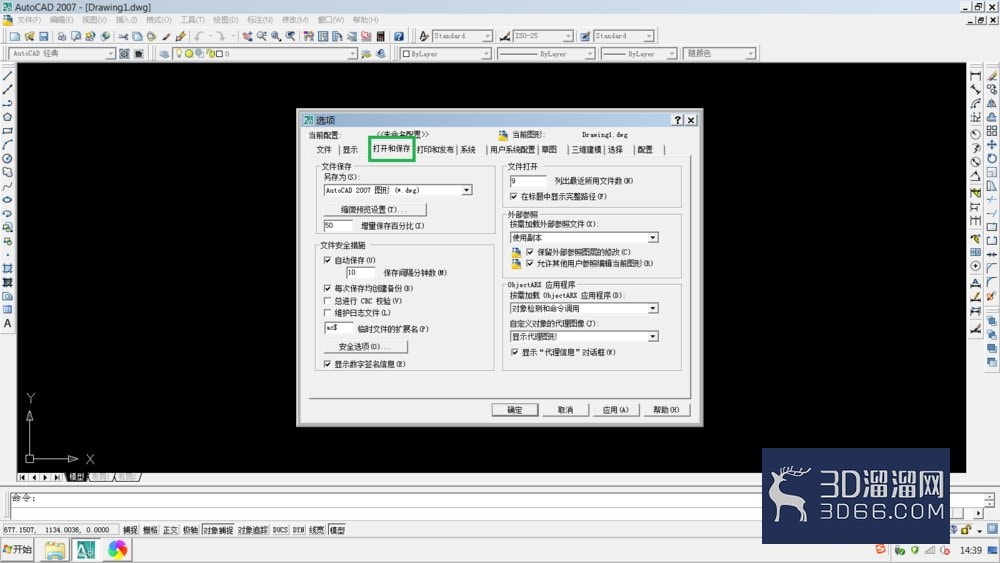Viewport: 1000px width, 563px height.
Task: Select the Move tool in modify toolbar
Action: (x=992, y=145)
